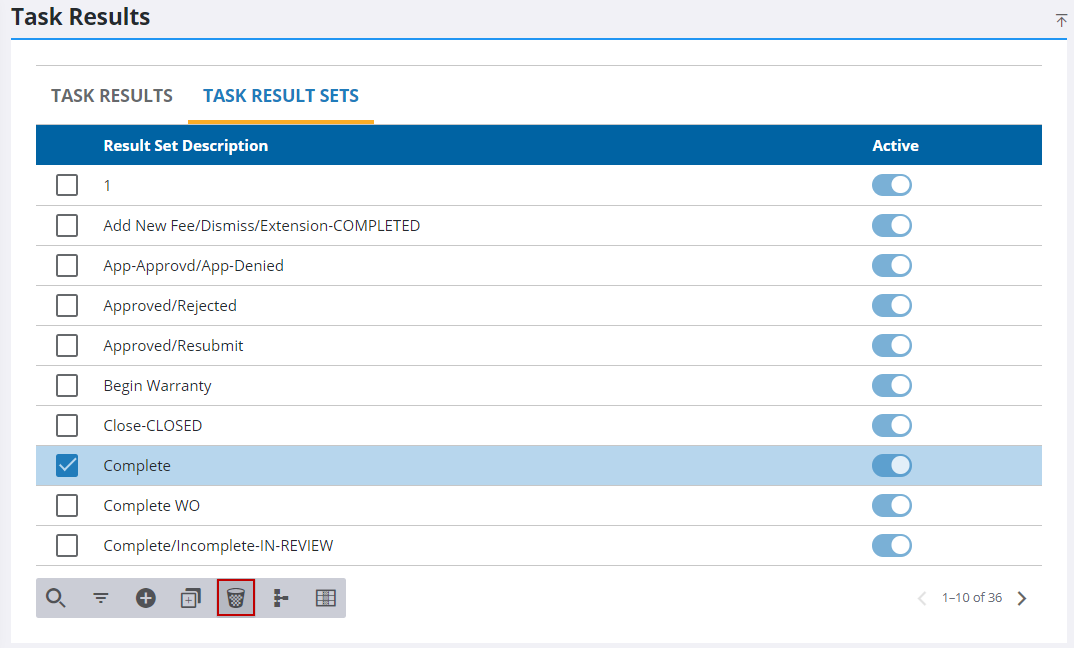Go to the previous page of results
The image size is (1074, 648).
tap(922, 598)
